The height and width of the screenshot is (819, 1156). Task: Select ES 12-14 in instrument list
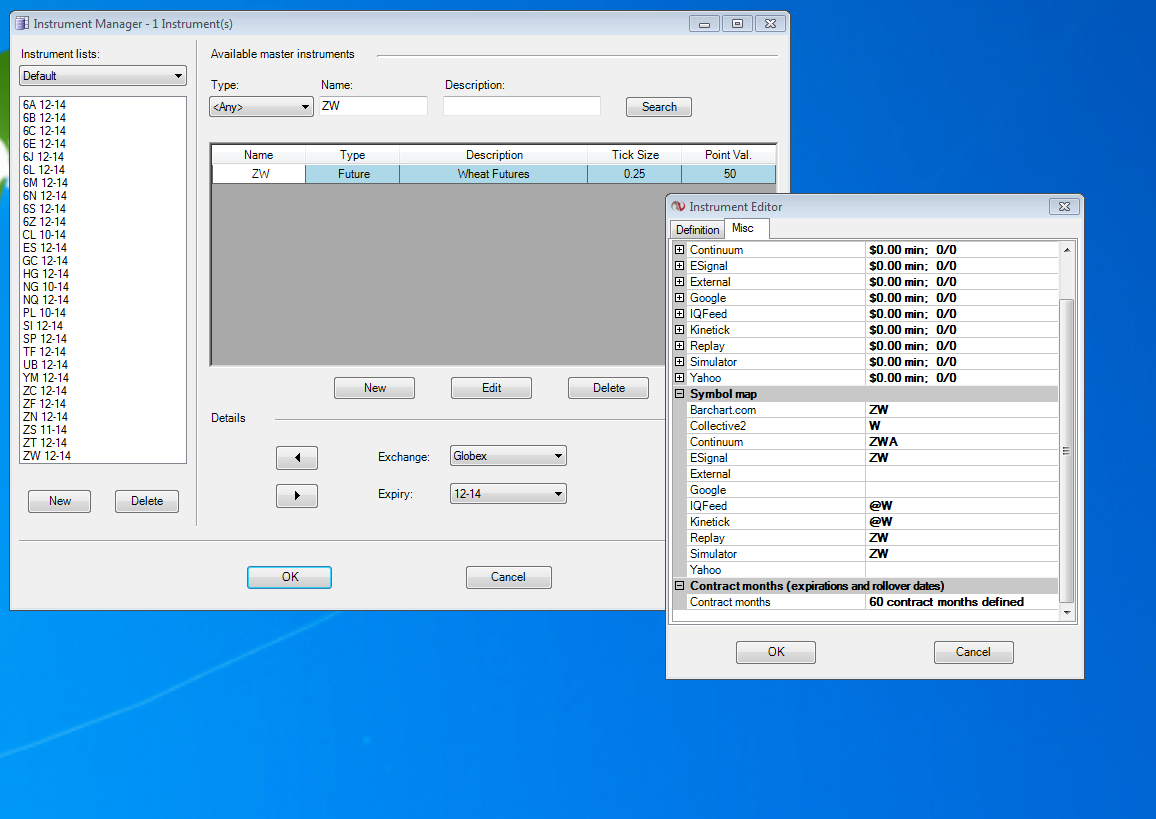tap(44, 248)
